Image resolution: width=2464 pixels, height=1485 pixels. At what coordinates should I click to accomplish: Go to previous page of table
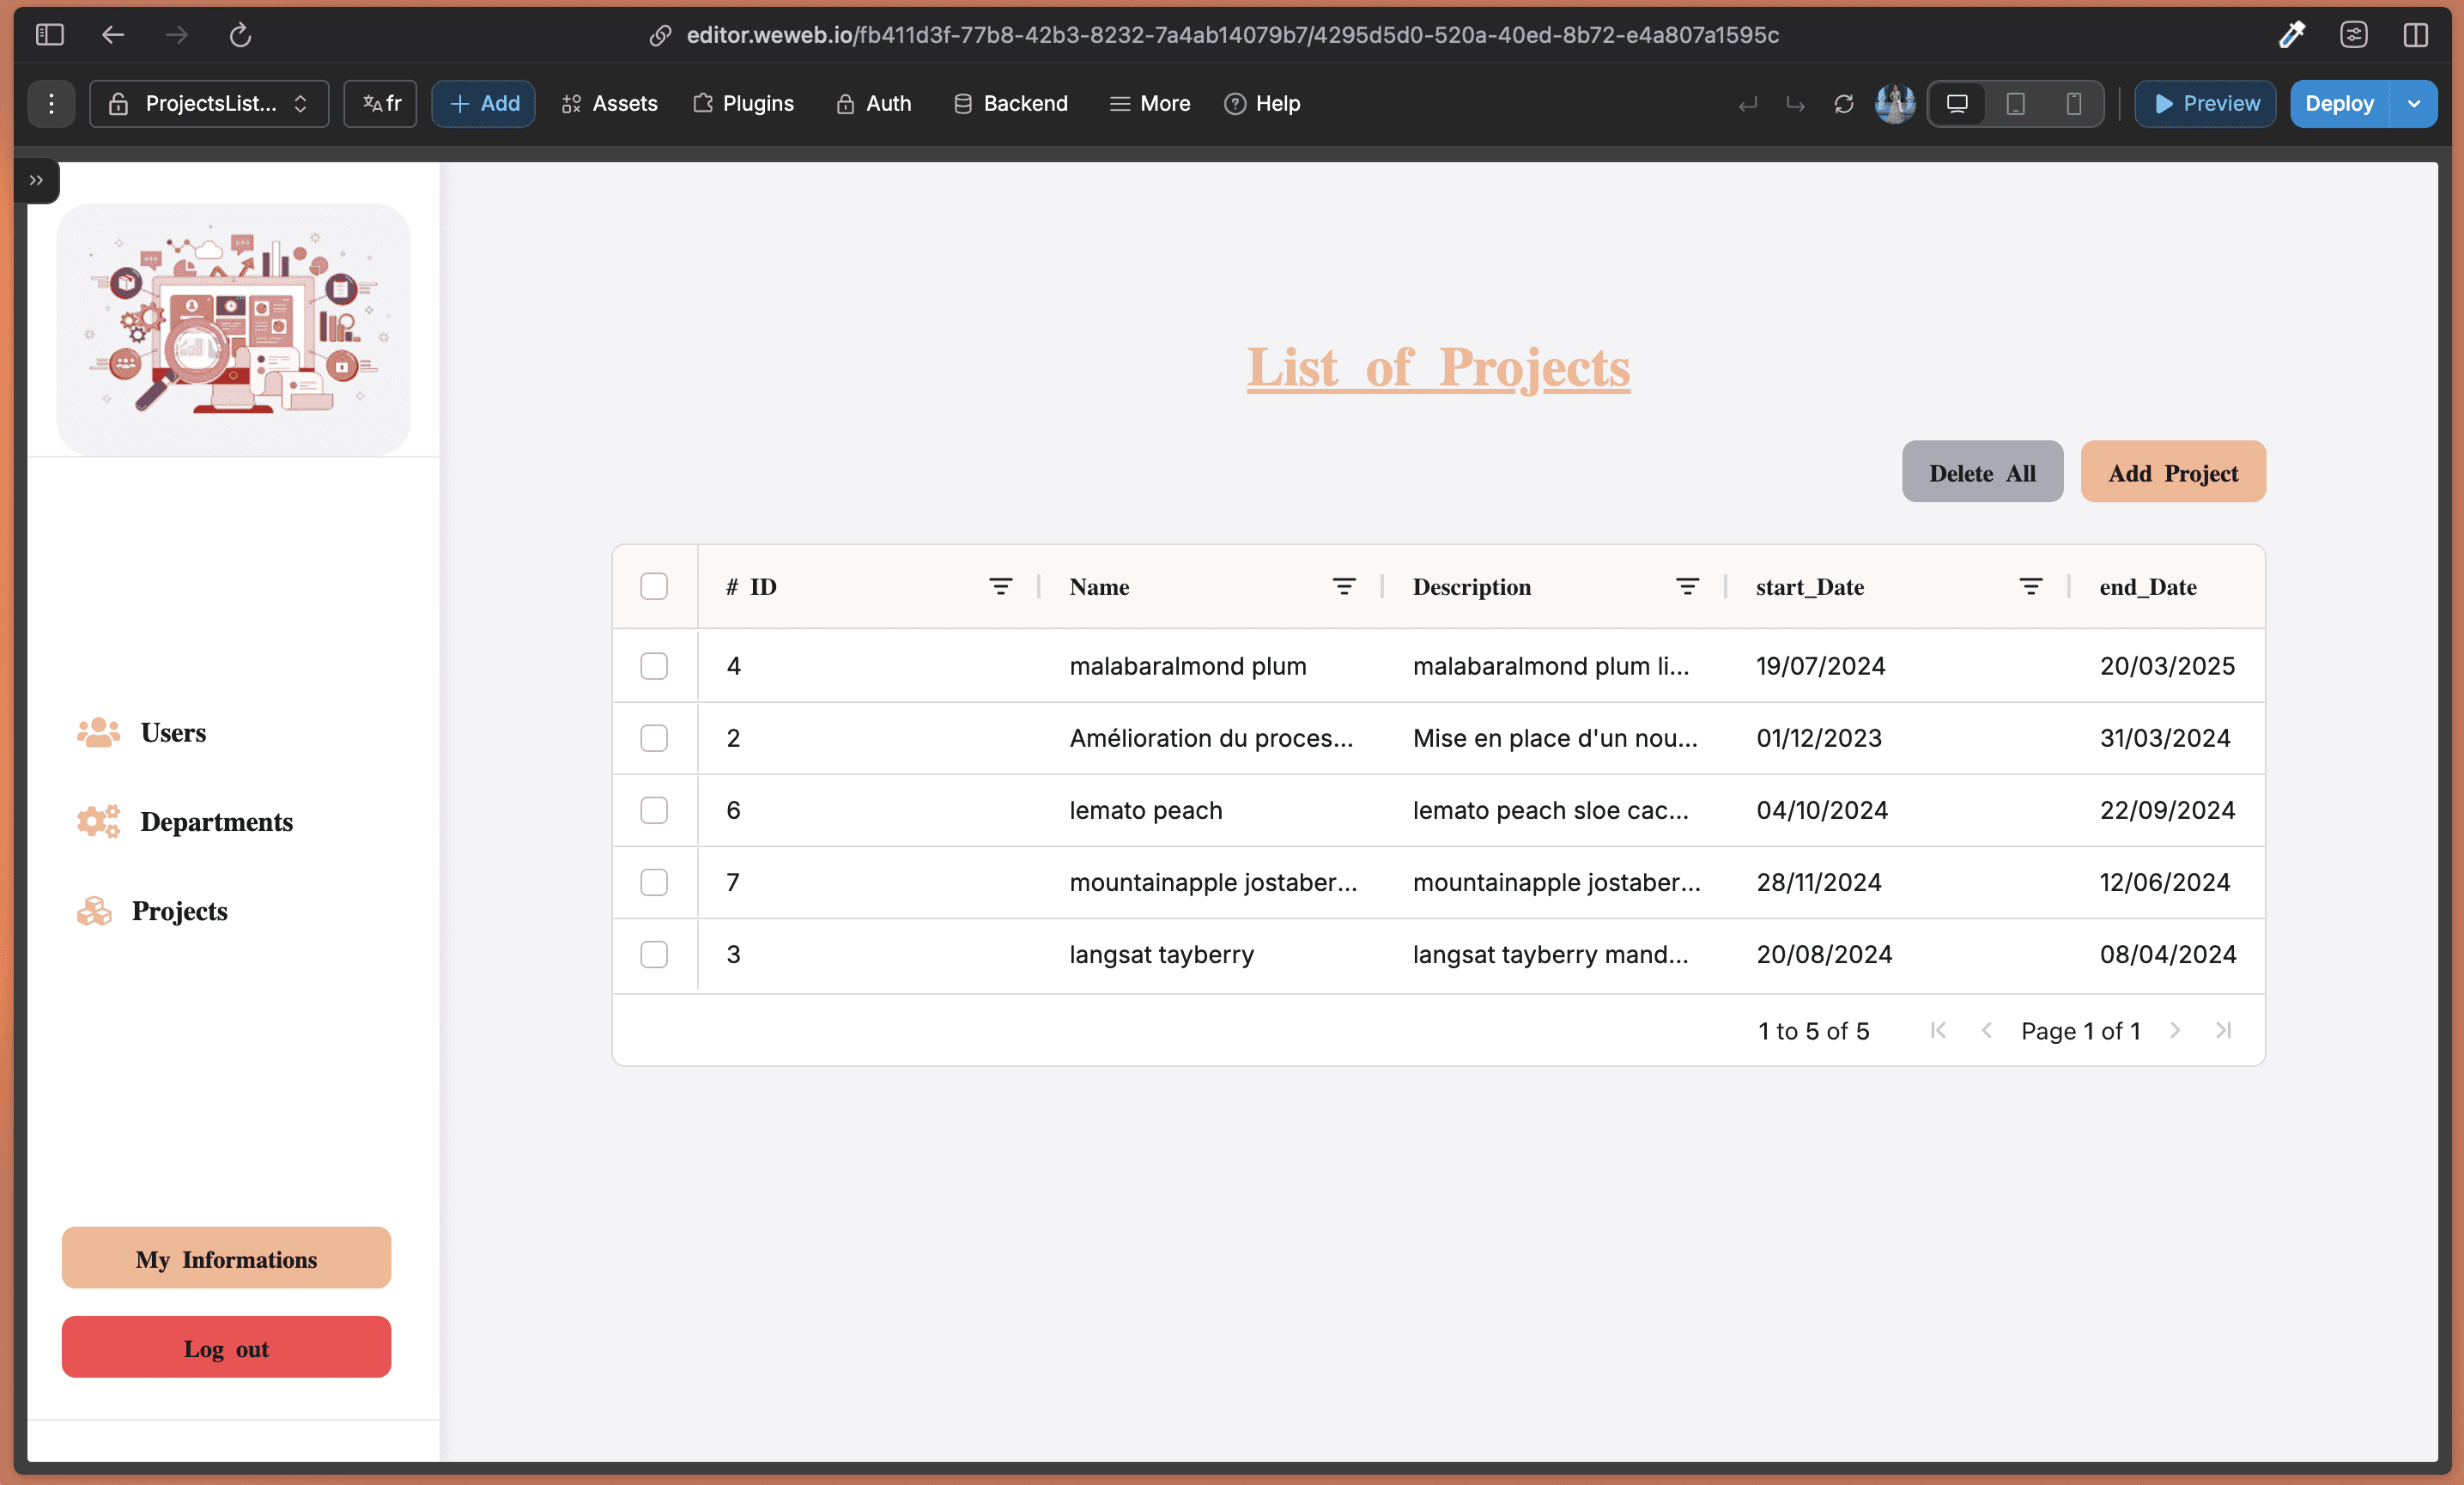tap(1986, 1030)
